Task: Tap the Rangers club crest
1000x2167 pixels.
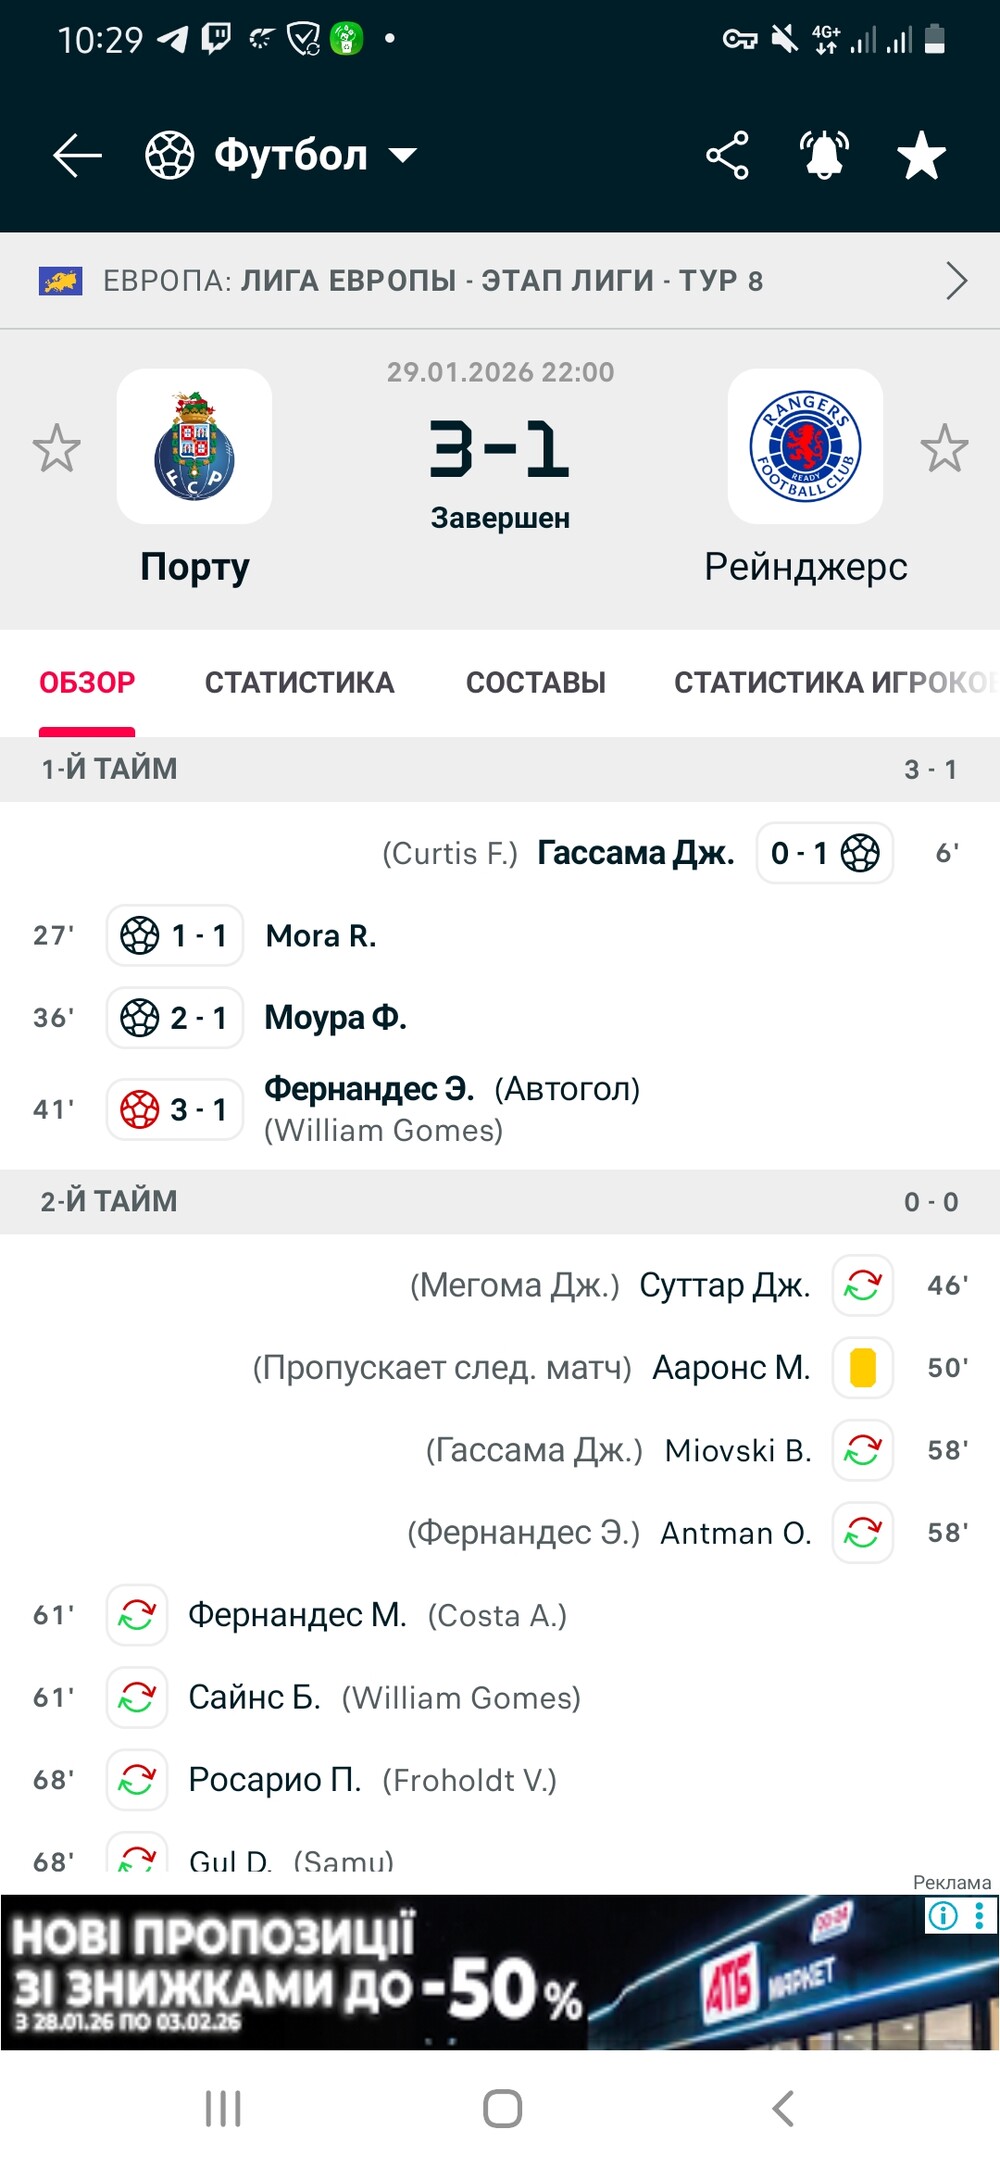Action: click(805, 446)
